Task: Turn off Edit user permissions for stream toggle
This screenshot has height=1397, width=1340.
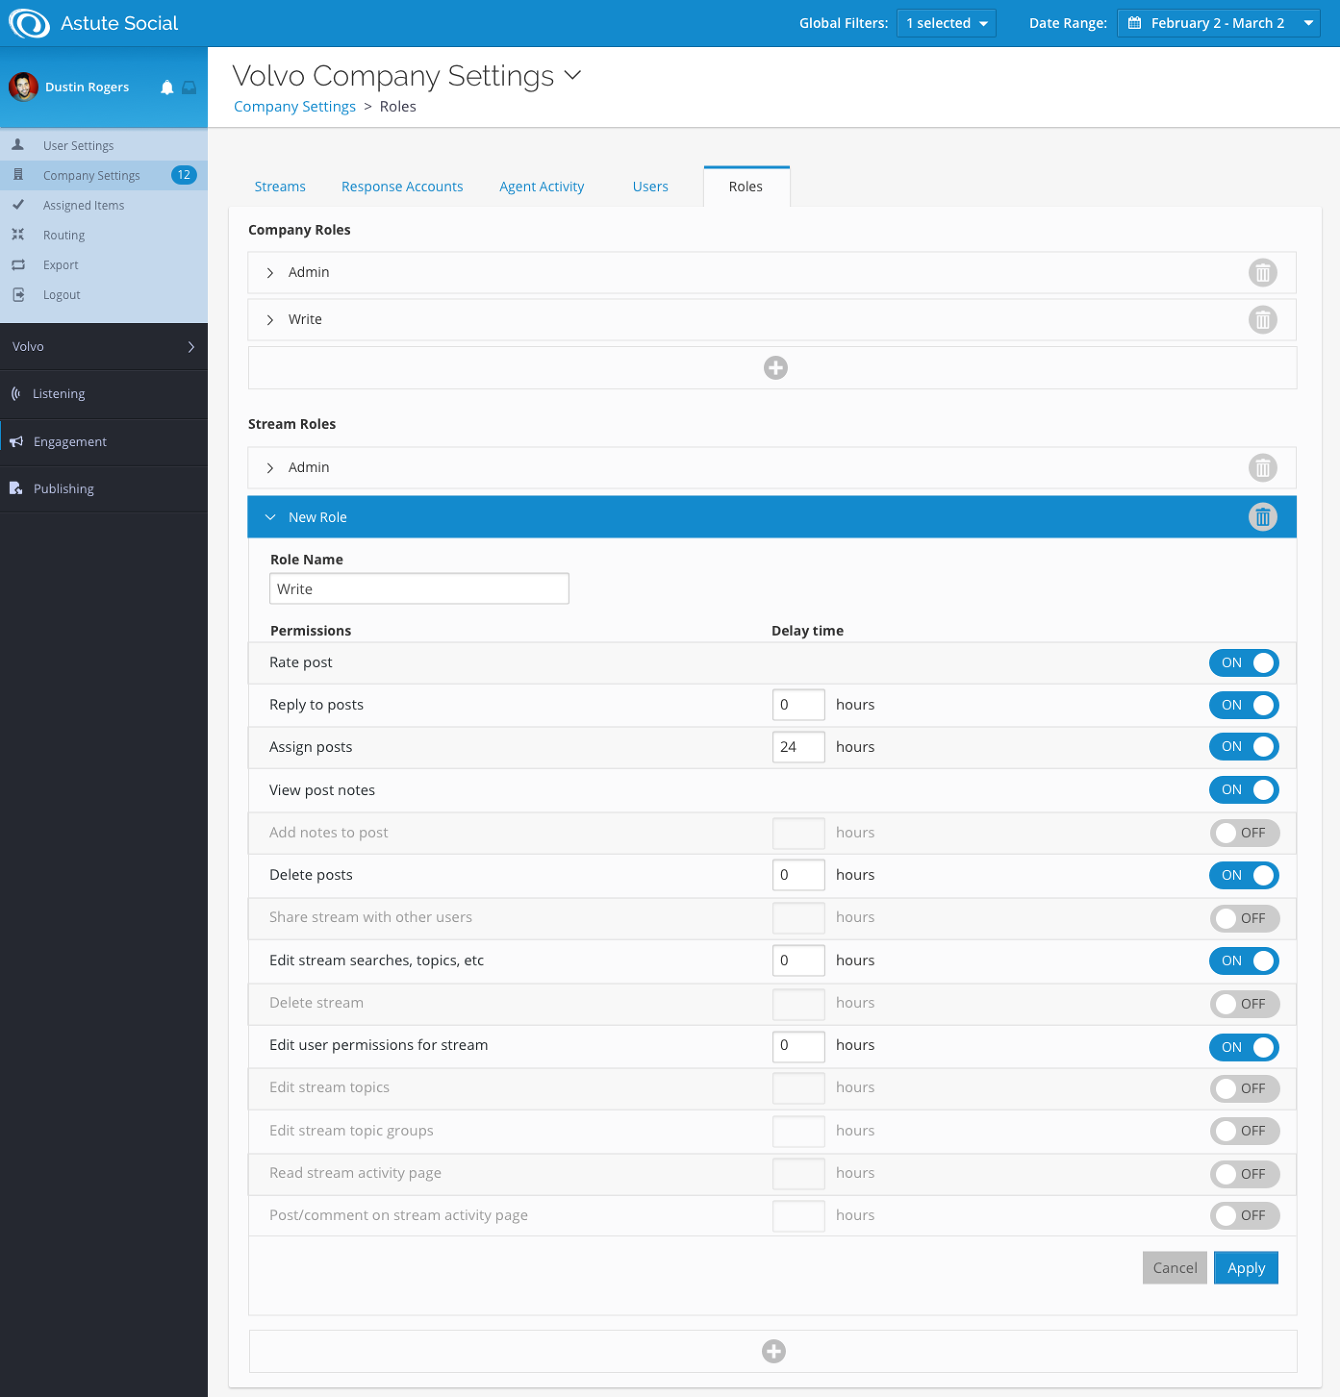Action: pos(1244,1047)
